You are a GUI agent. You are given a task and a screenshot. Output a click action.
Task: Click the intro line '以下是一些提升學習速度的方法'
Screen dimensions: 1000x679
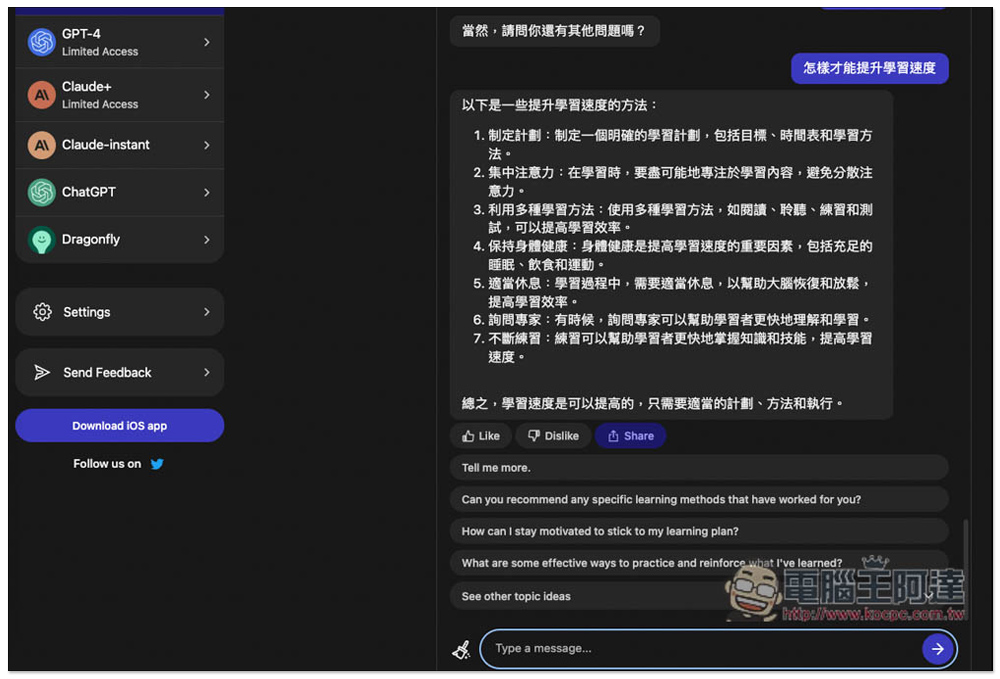pos(559,105)
